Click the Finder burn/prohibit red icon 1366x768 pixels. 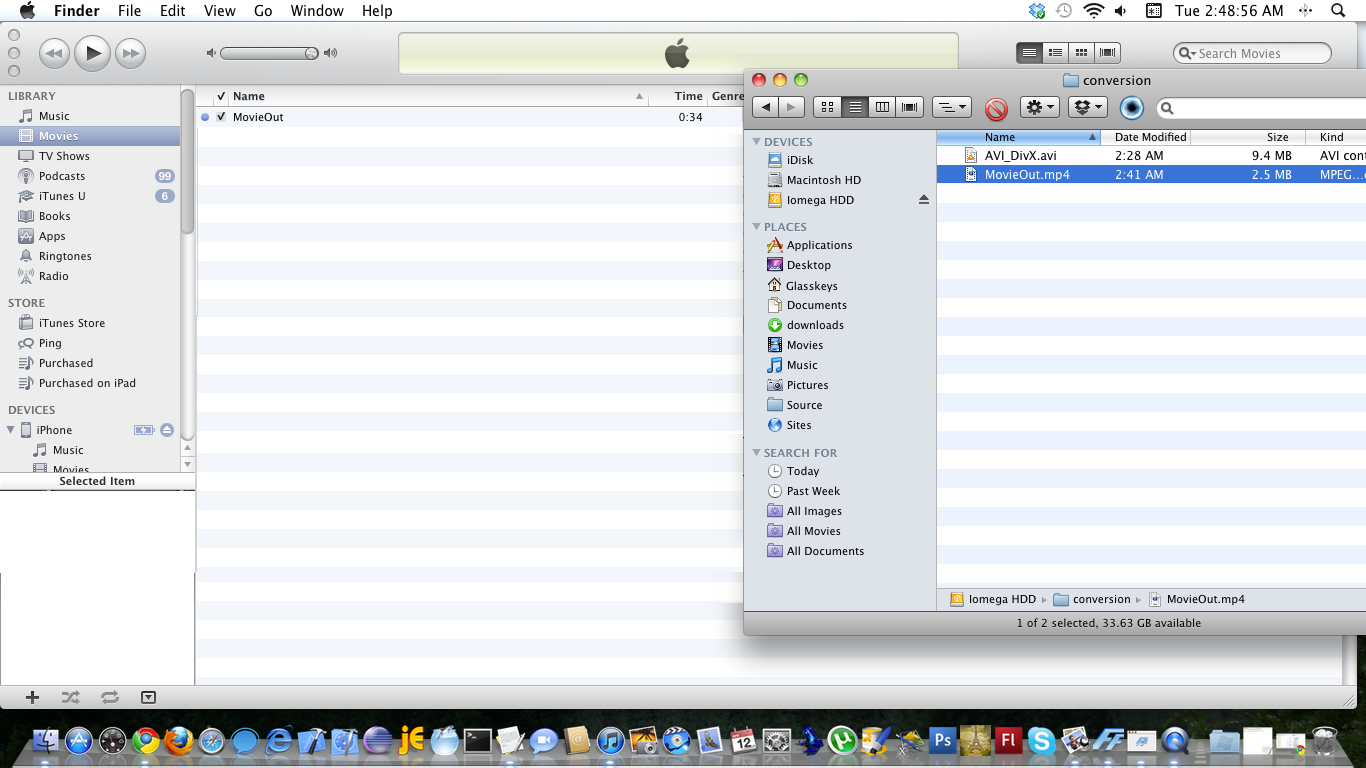pos(996,108)
